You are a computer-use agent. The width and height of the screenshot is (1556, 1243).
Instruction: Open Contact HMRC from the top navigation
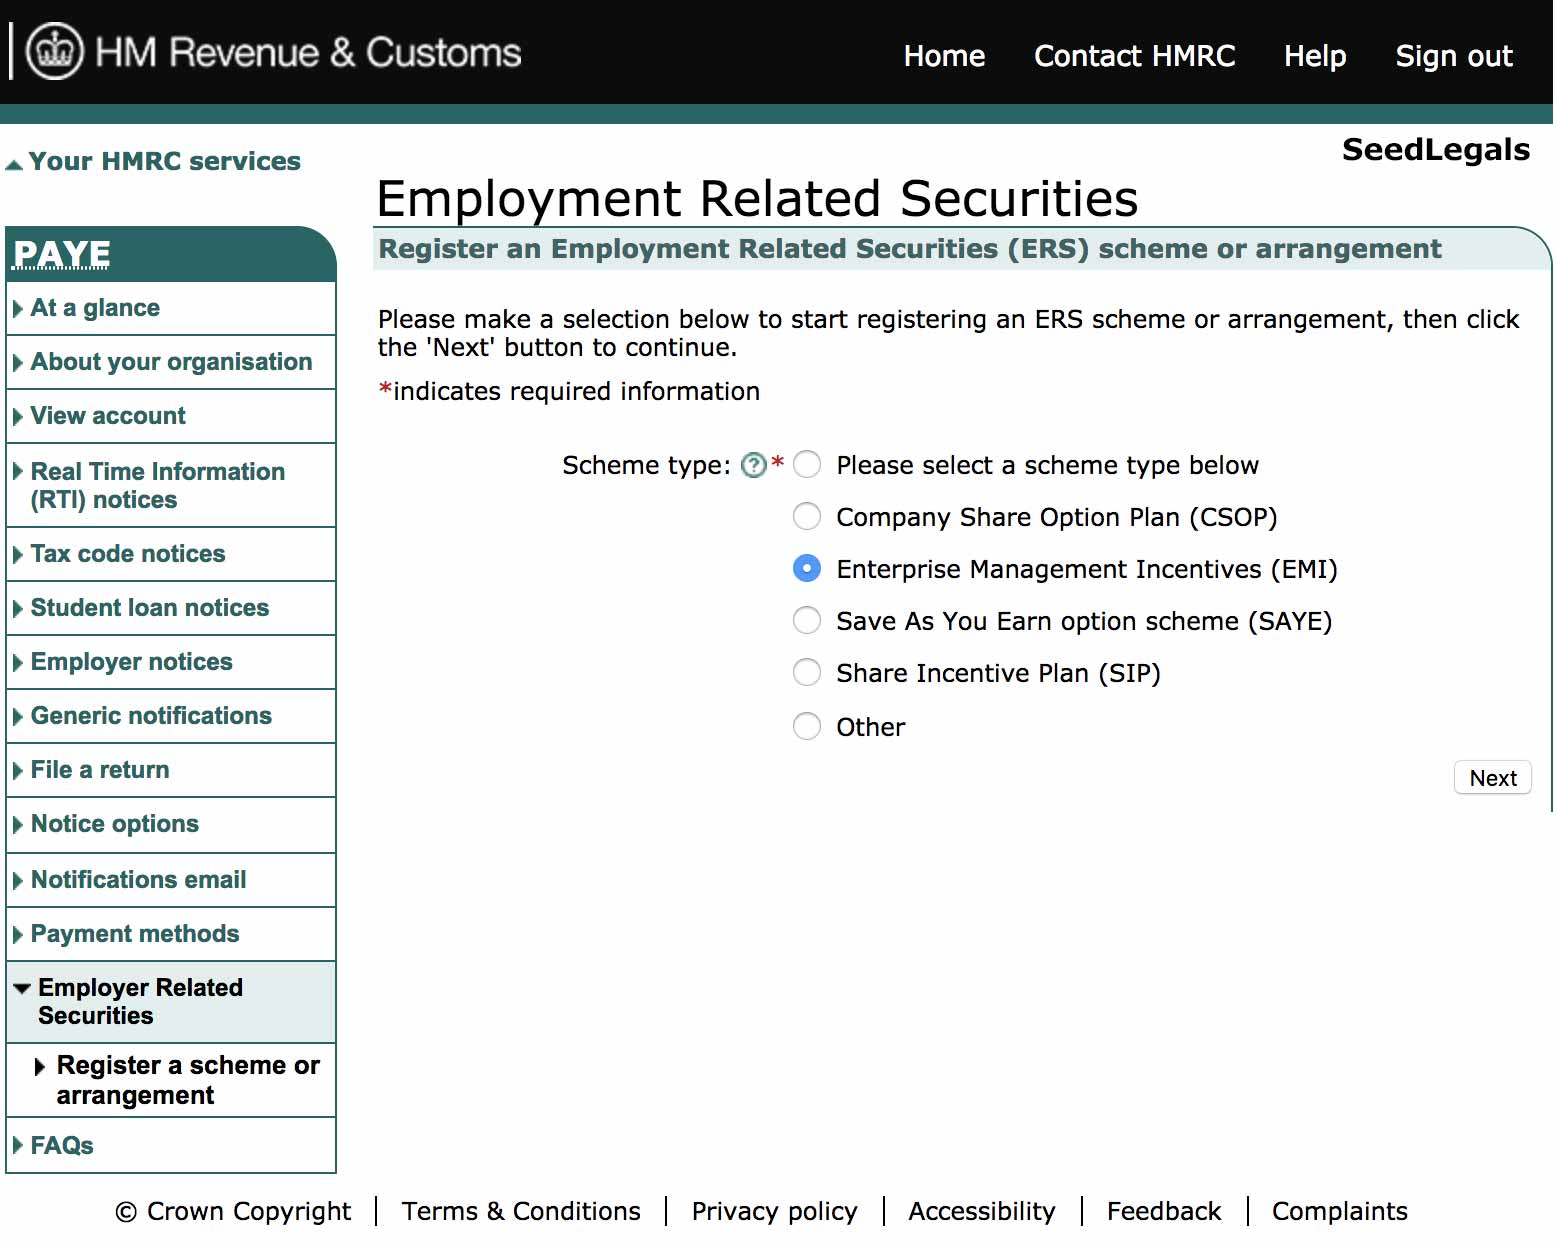[1134, 56]
